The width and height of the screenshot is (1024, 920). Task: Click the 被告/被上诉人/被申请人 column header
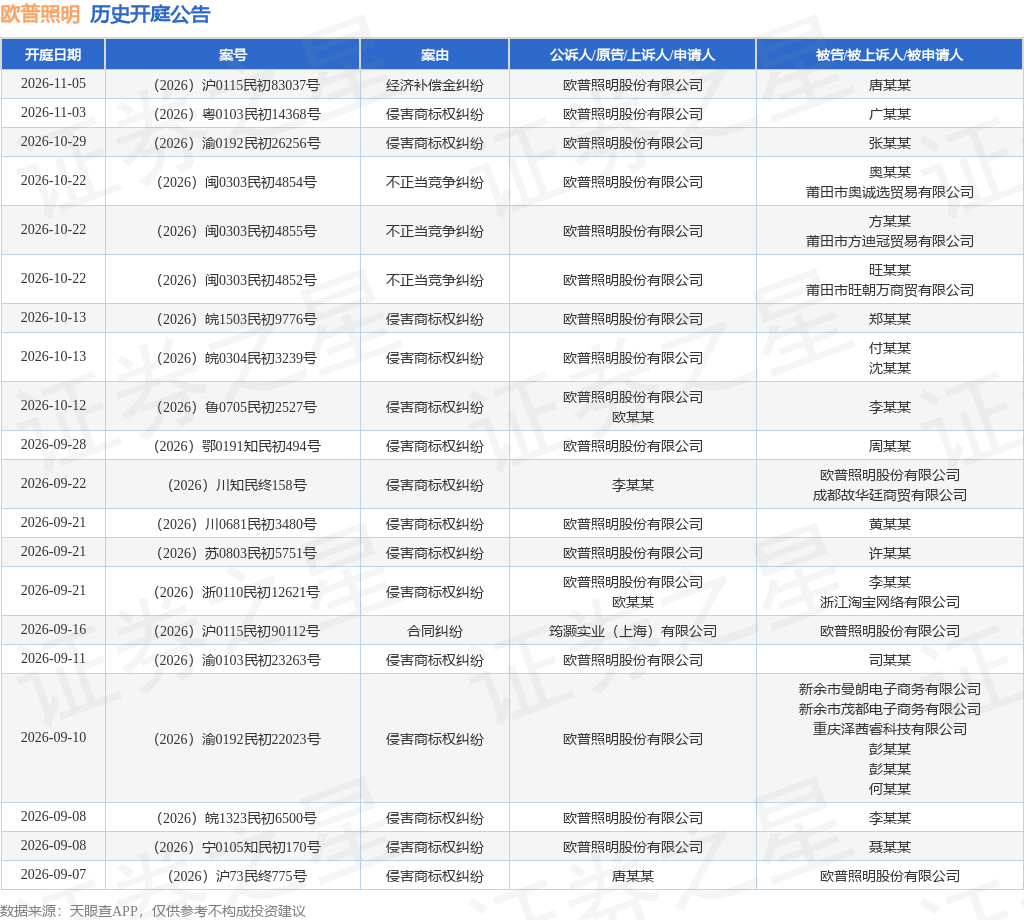[x=889, y=55]
